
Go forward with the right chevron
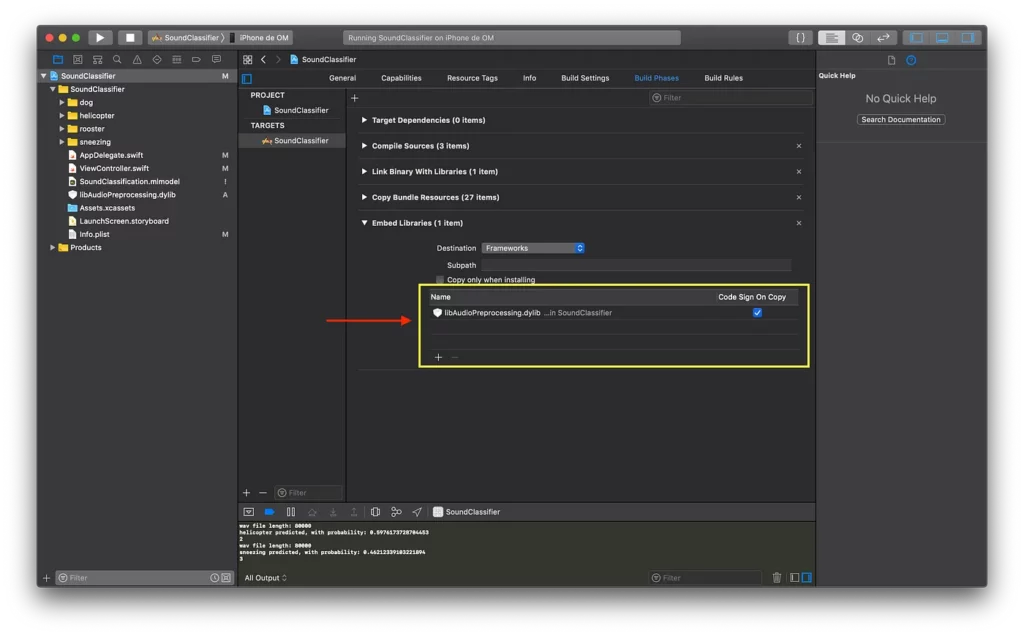click(x=278, y=59)
